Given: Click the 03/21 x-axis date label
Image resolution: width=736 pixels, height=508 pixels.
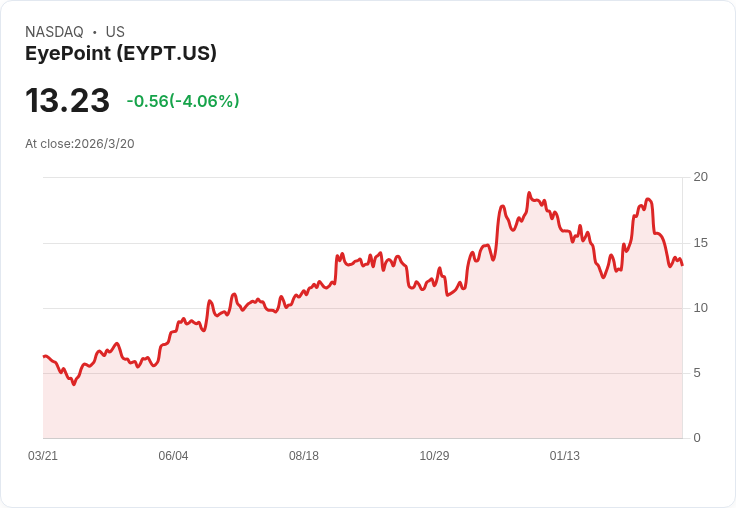Looking at the screenshot, I should tap(43, 456).
